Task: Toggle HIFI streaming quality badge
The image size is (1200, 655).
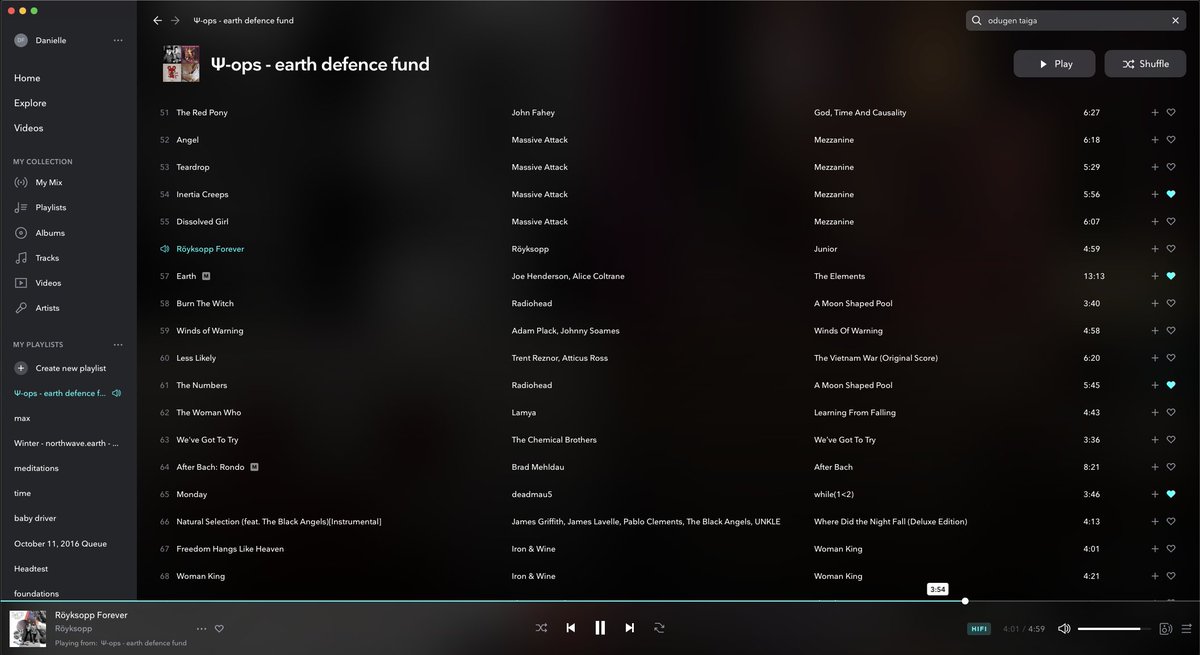Action: 979,629
